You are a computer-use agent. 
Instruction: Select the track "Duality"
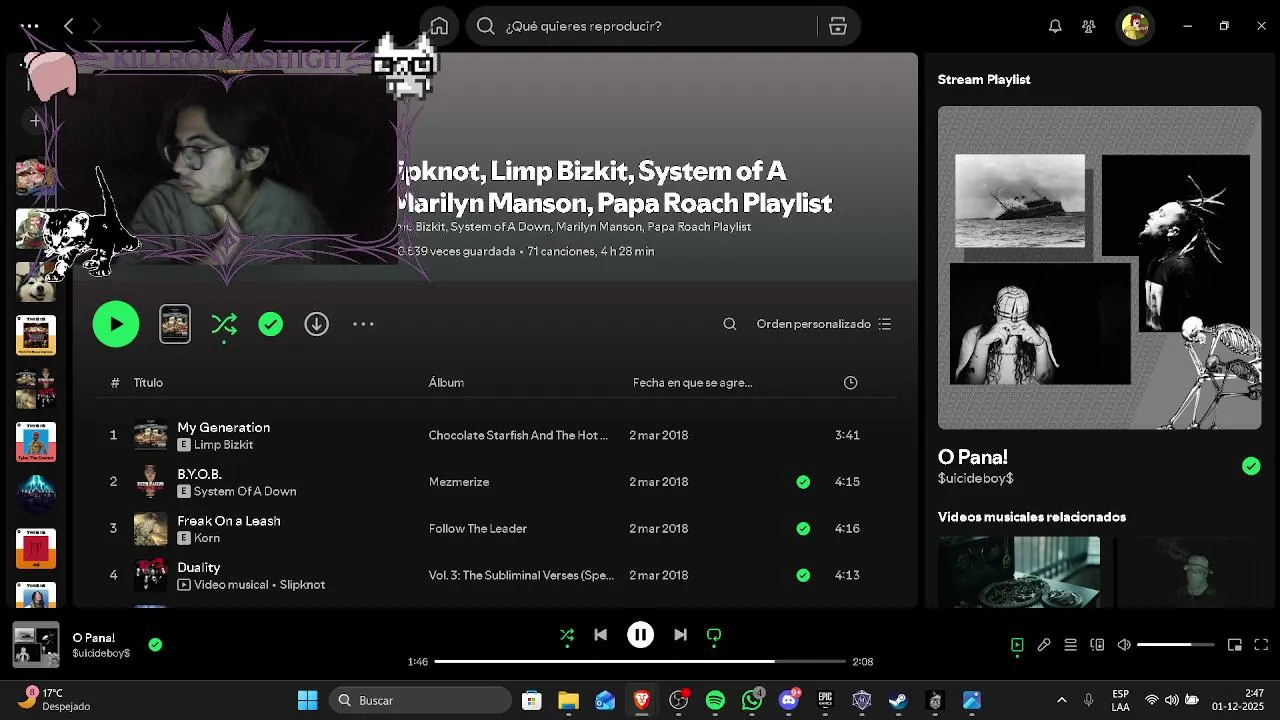(x=199, y=567)
